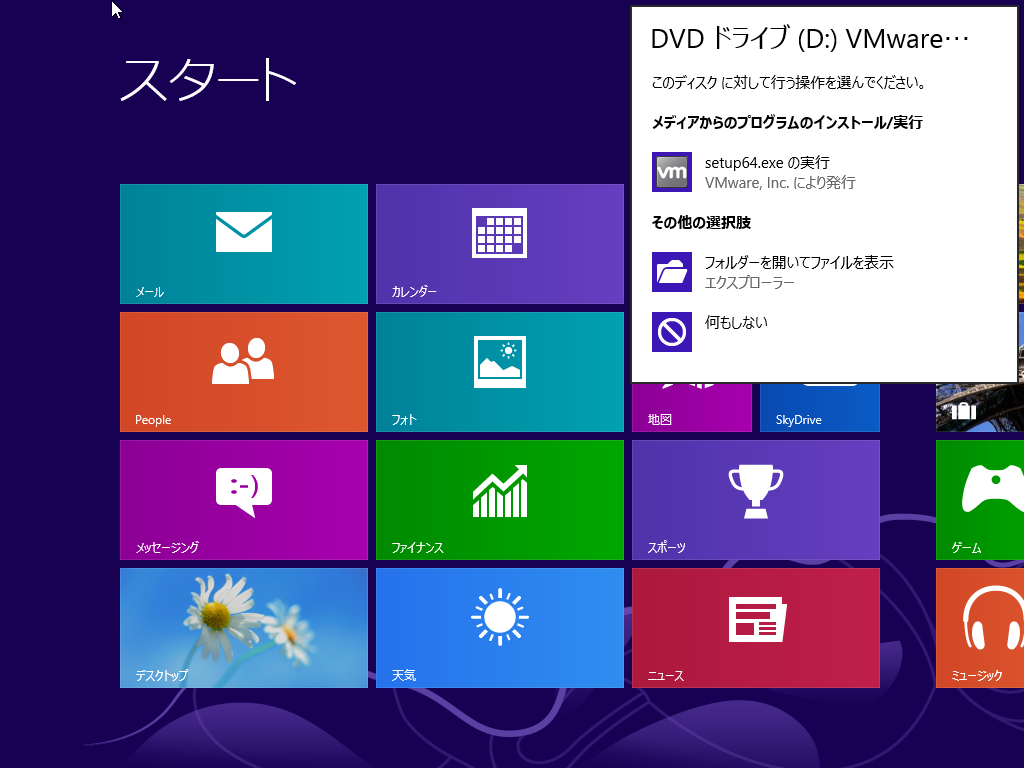Click the VMware setup64.exe icon
1024x768 pixels.
(x=671, y=172)
